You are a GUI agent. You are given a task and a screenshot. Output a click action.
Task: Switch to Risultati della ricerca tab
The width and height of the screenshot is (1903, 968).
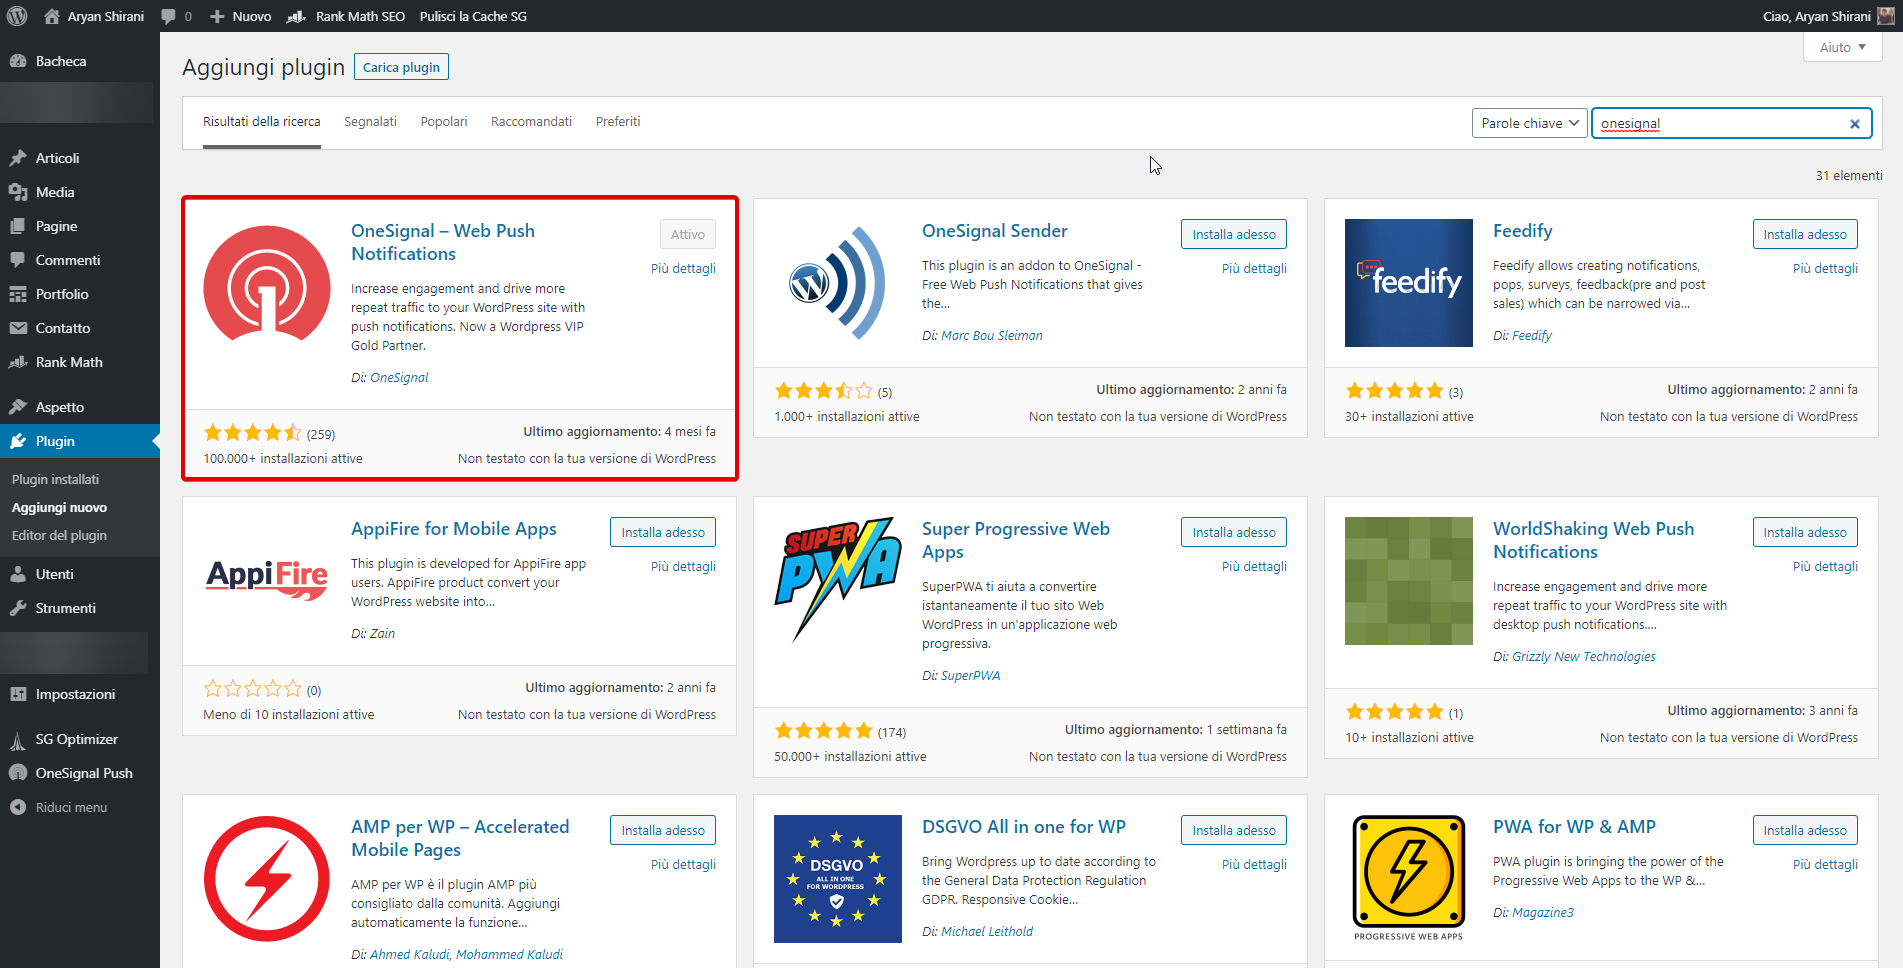point(262,122)
